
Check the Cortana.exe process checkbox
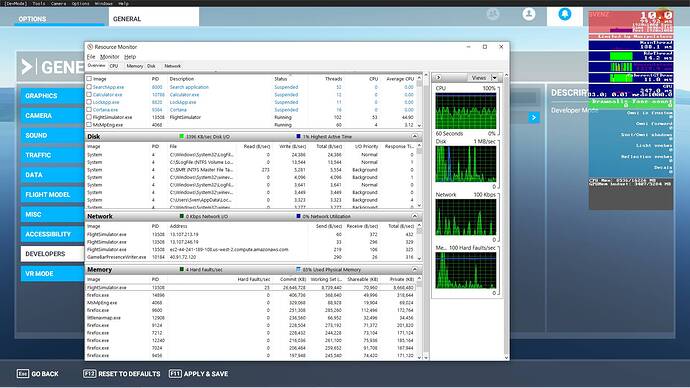pyautogui.click(x=89, y=110)
